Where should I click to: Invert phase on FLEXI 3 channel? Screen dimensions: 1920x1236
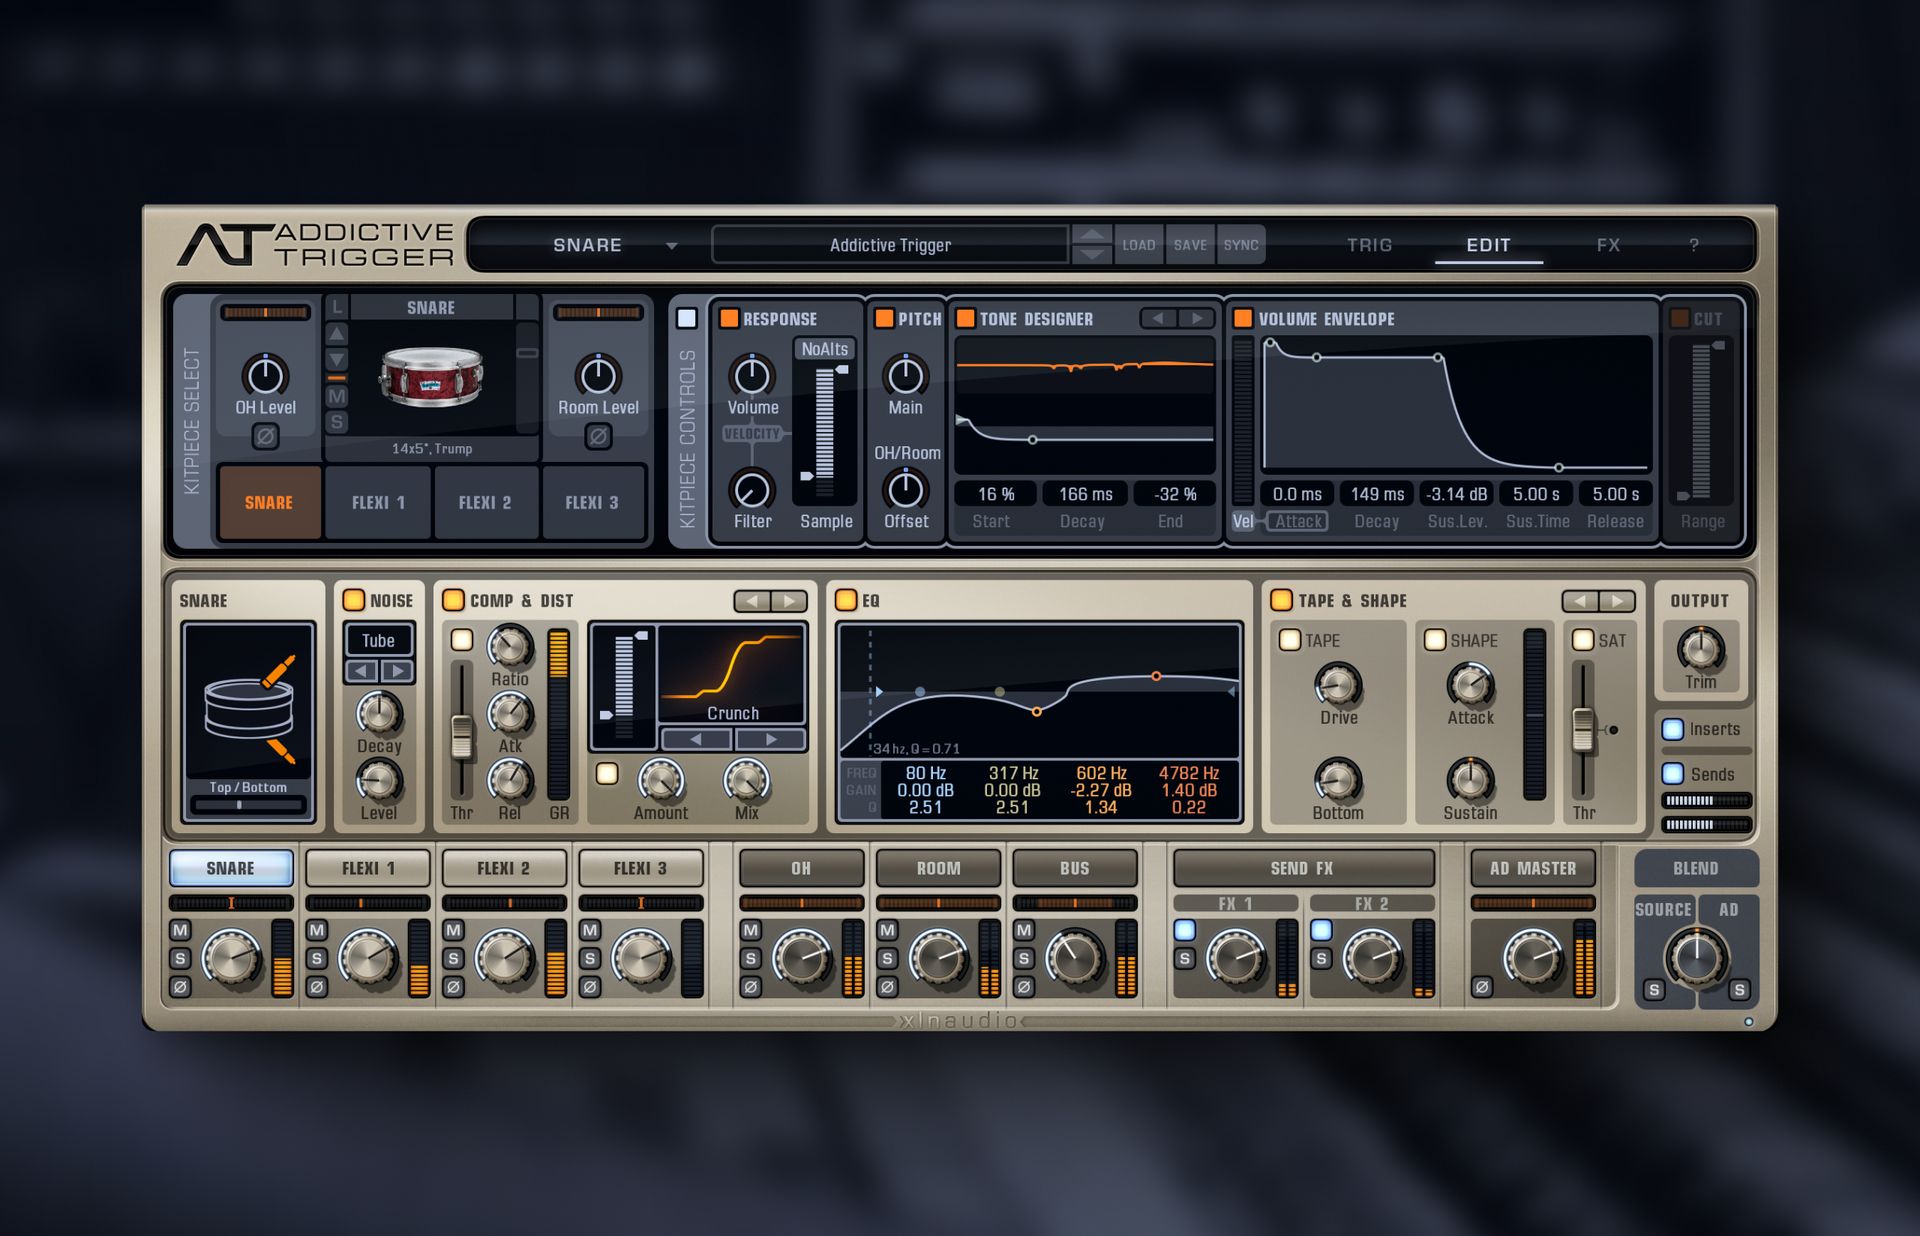point(590,987)
